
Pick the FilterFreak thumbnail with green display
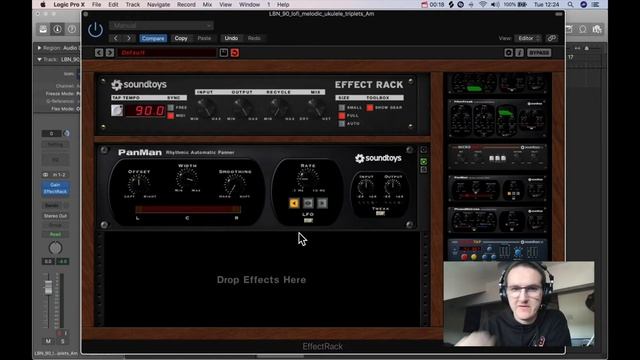click(497, 119)
